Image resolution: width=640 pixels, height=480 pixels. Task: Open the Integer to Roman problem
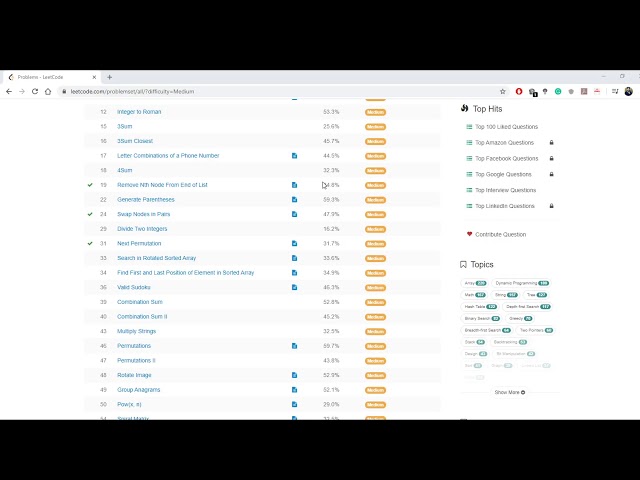tap(139, 112)
